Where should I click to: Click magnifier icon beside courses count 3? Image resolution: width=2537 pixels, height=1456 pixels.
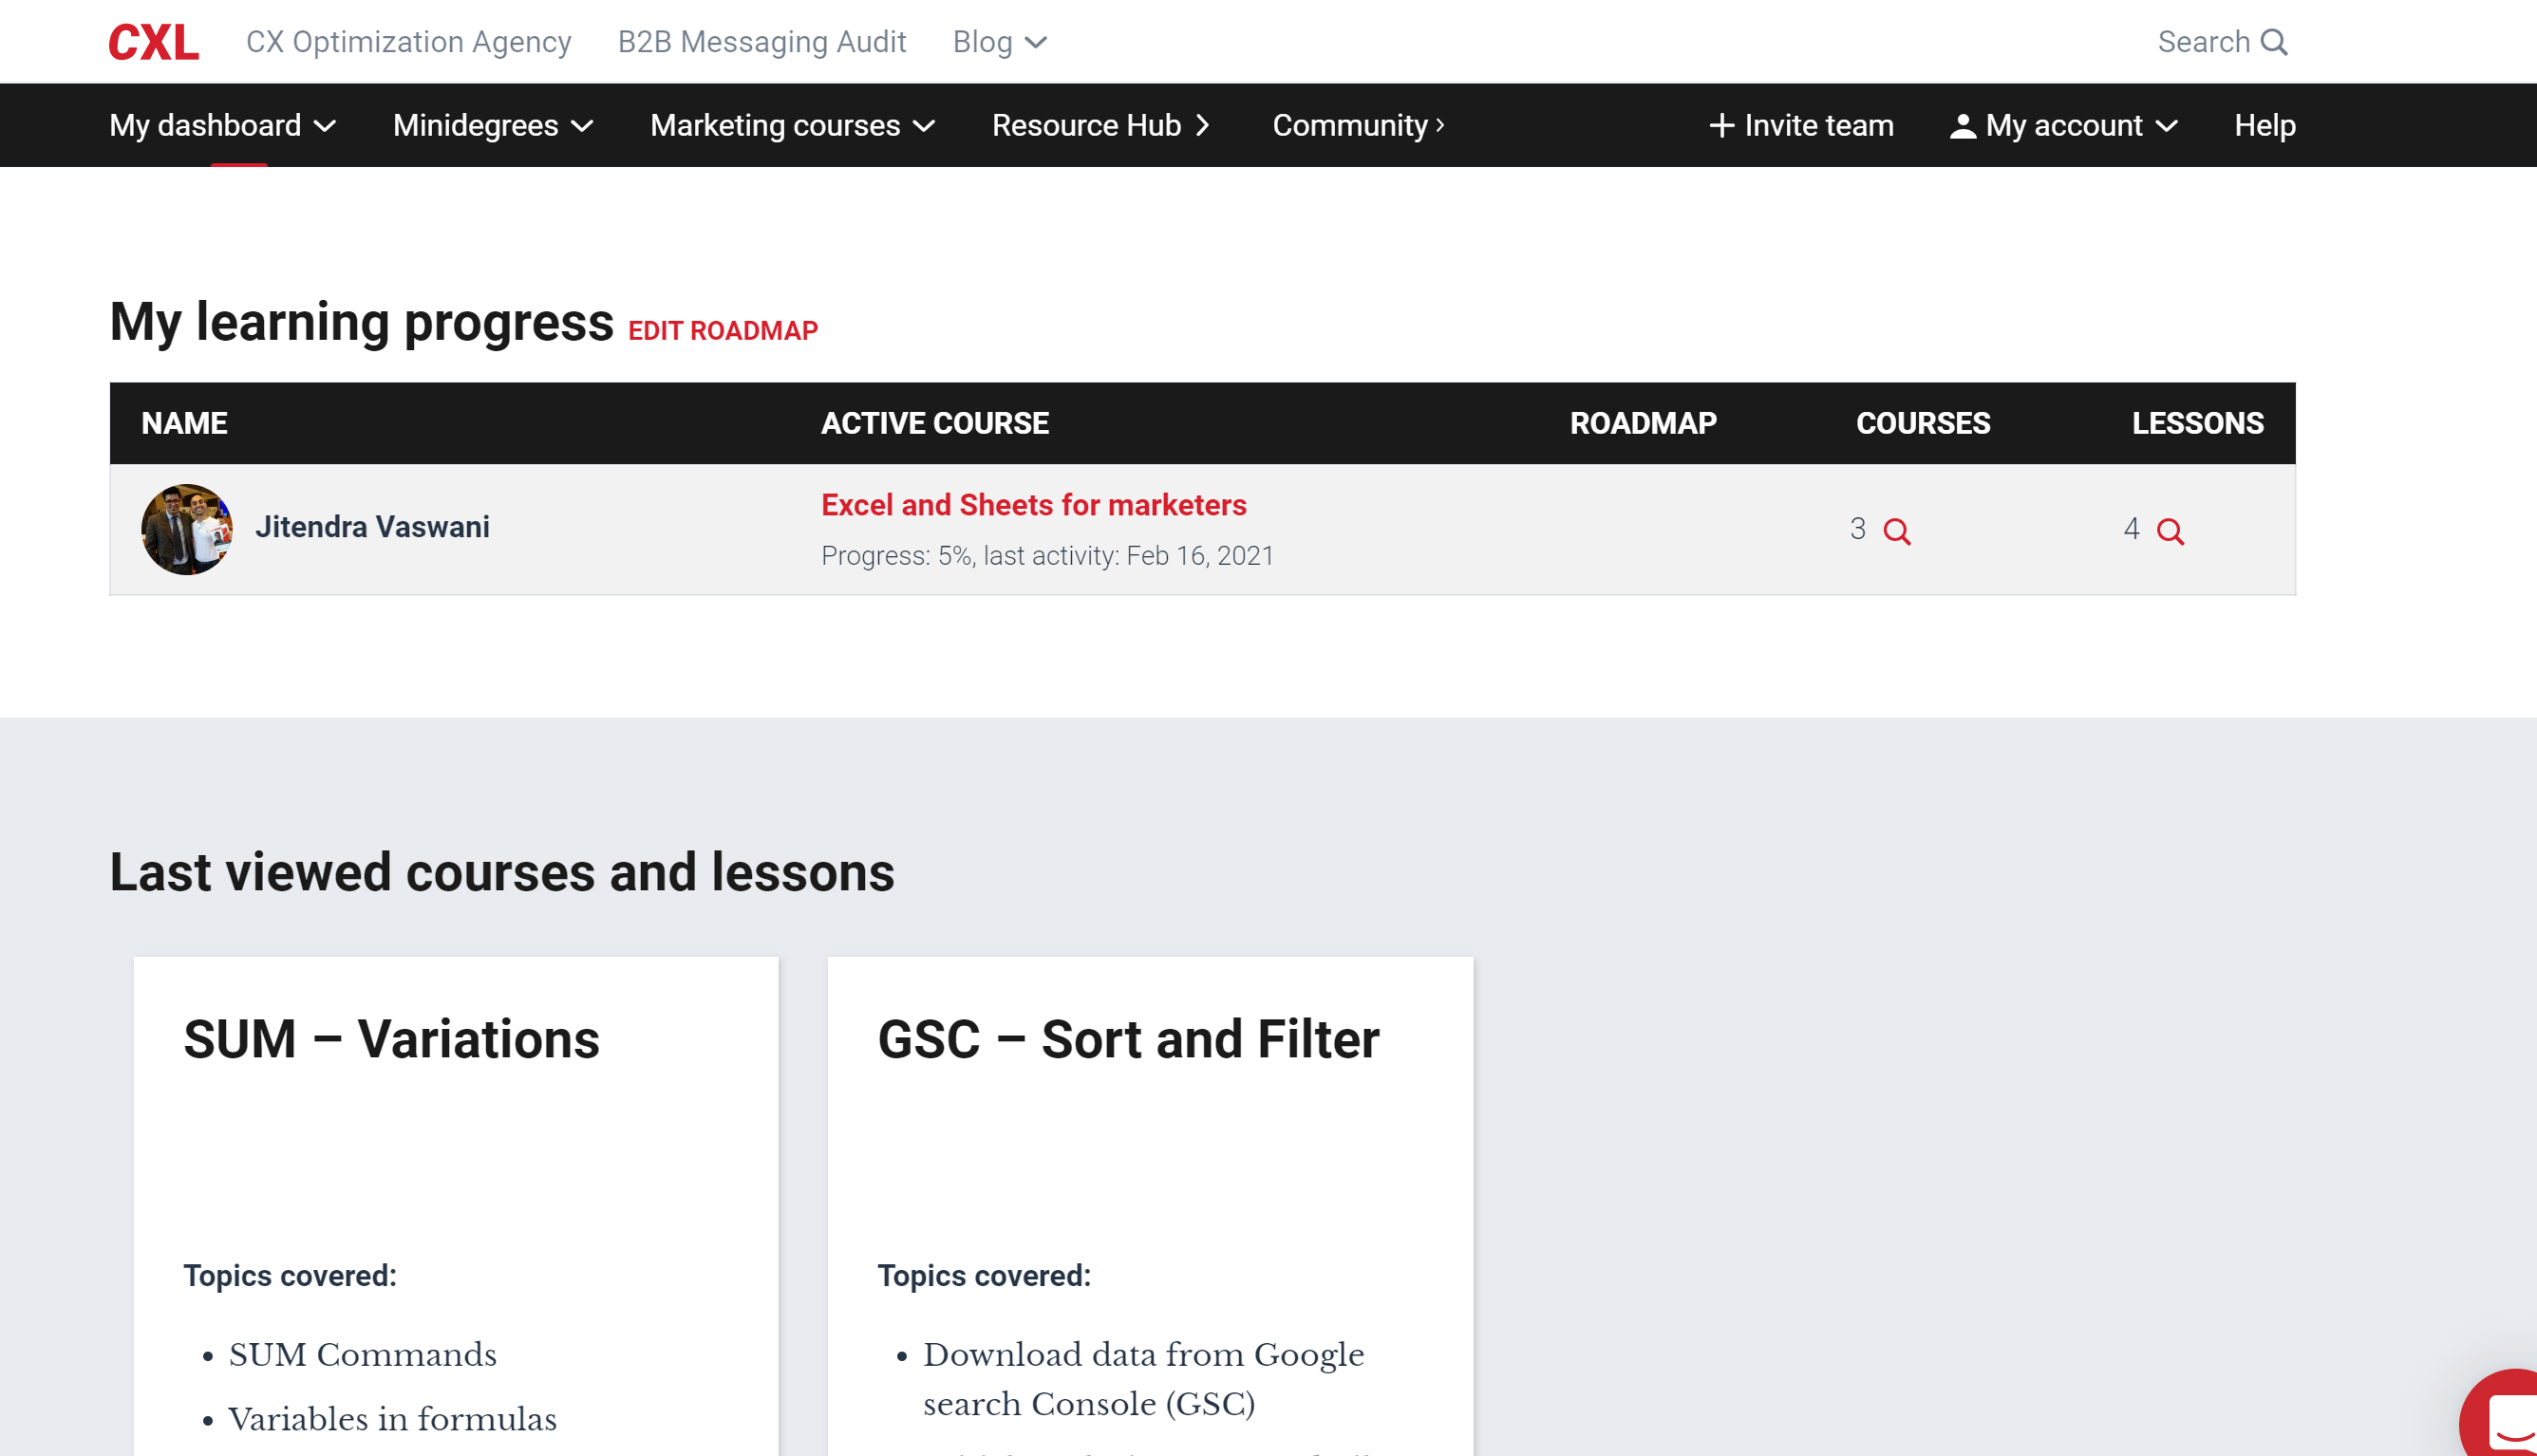point(1897,531)
